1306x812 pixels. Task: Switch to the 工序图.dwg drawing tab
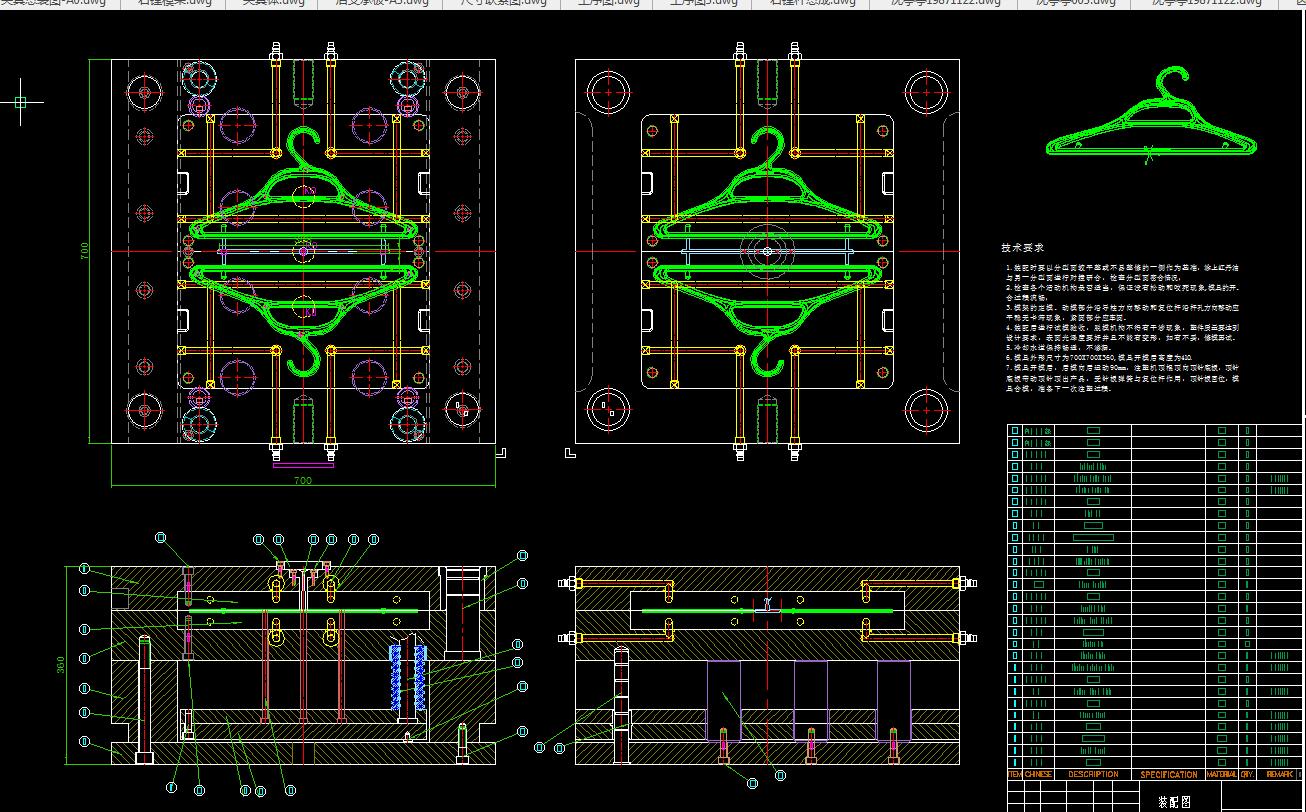[x=608, y=3]
